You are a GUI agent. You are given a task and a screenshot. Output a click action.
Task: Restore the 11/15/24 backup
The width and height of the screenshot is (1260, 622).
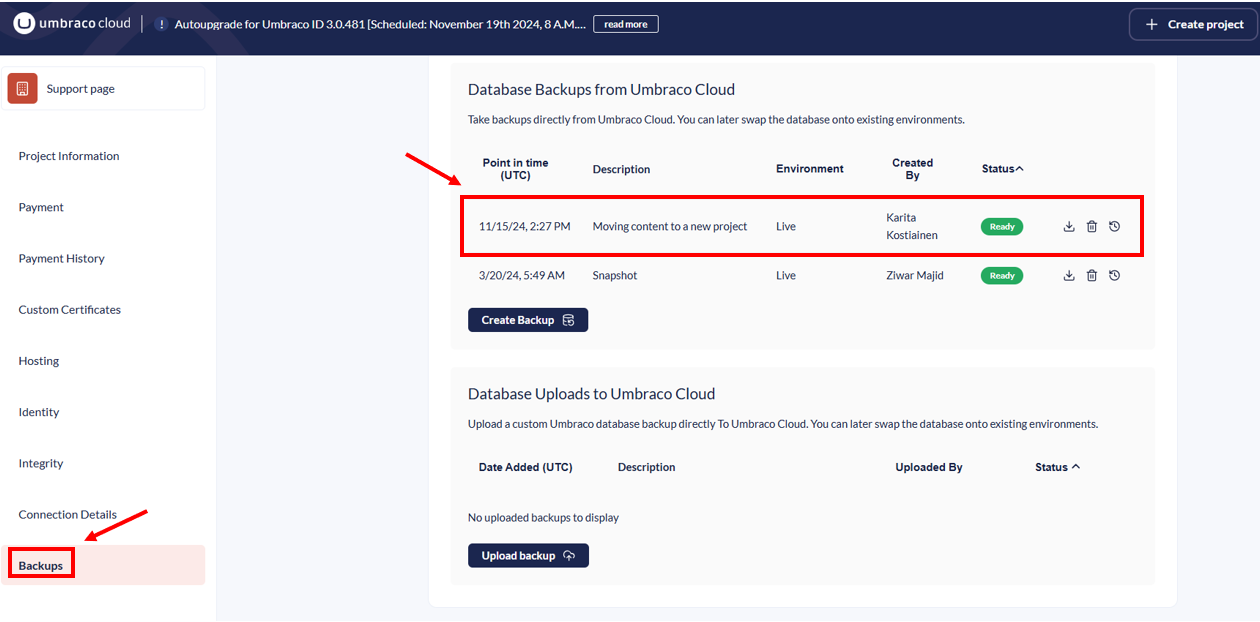pos(1115,227)
